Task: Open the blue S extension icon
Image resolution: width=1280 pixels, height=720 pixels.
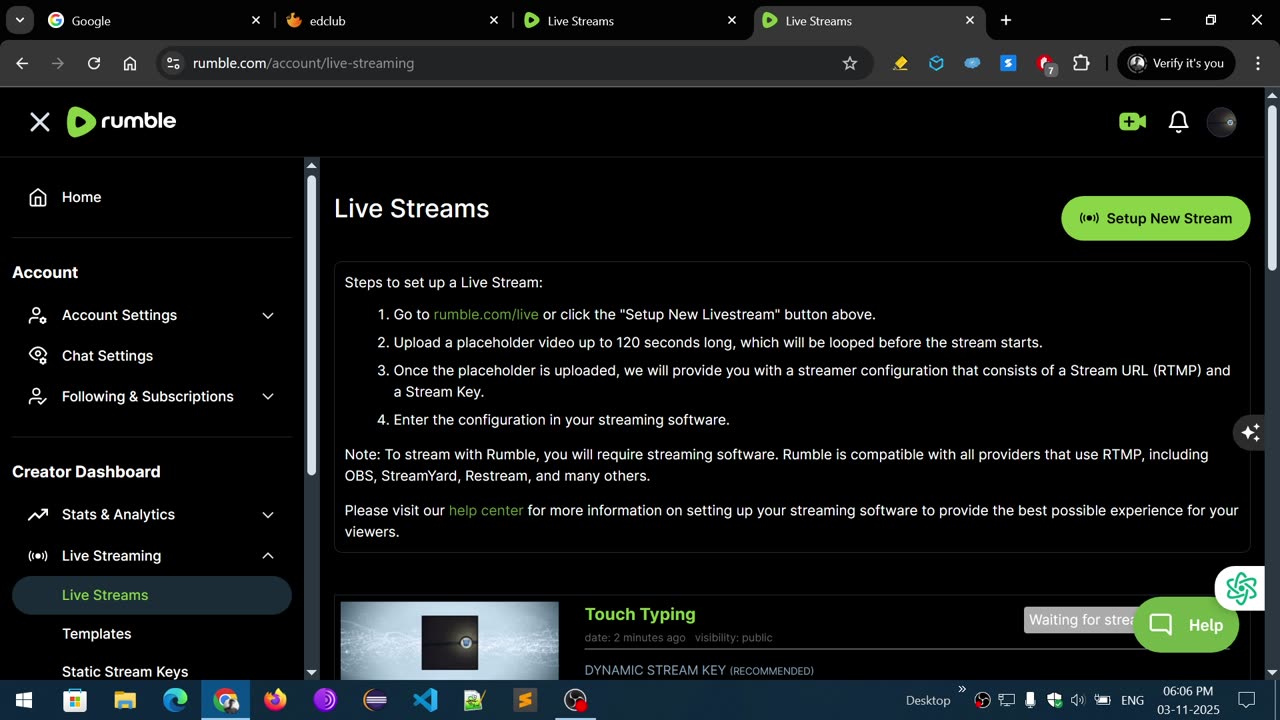Action: [1008, 63]
